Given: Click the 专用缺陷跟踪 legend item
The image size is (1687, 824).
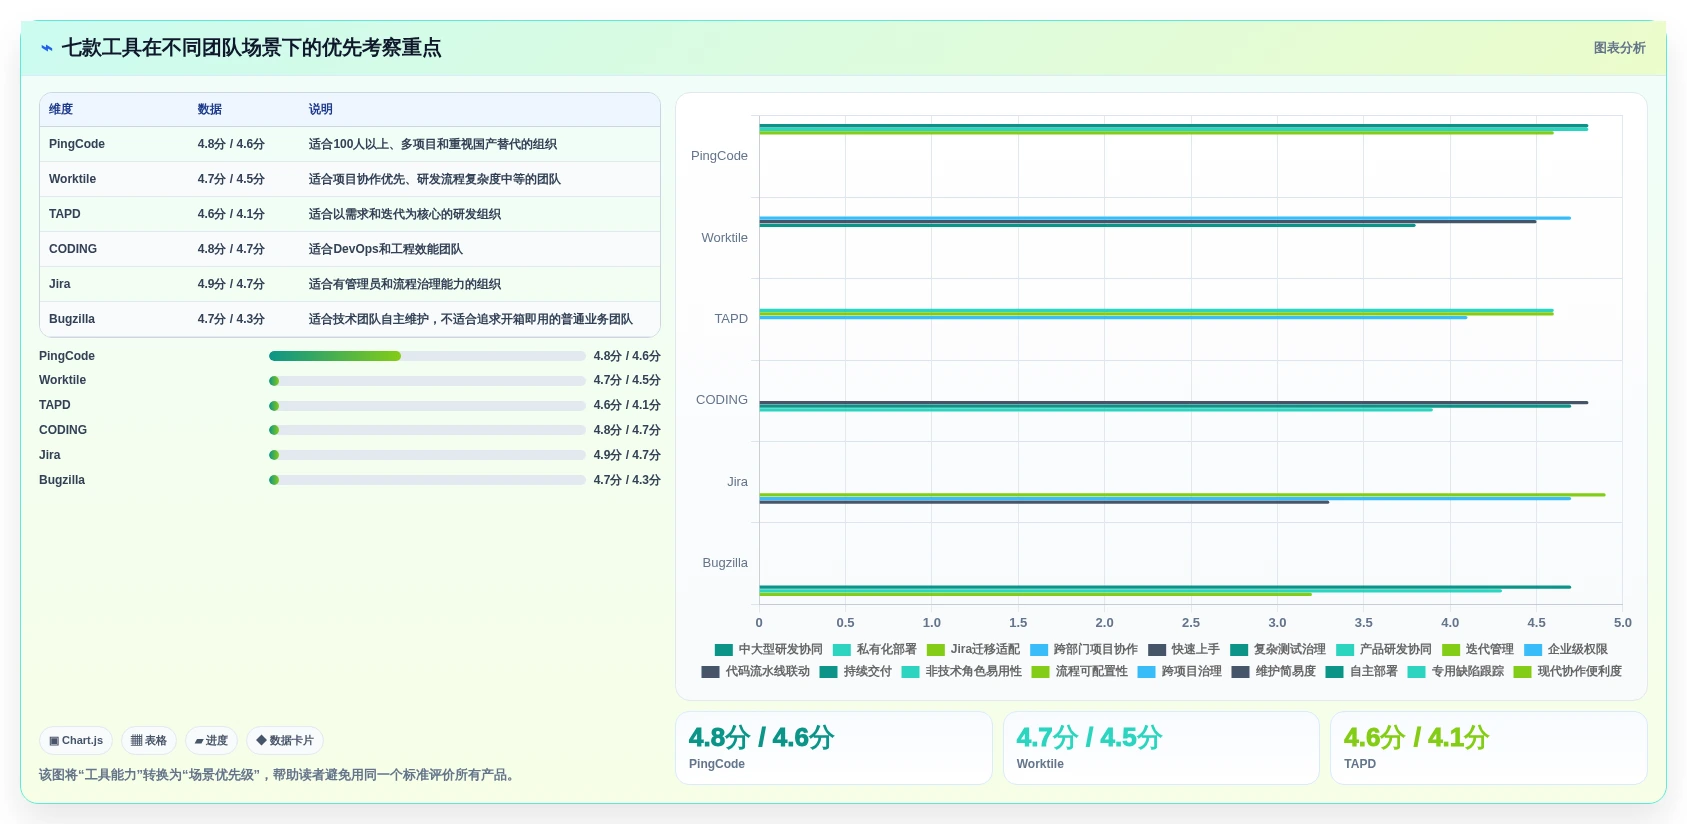Looking at the screenshot, I should [1456, 672].
